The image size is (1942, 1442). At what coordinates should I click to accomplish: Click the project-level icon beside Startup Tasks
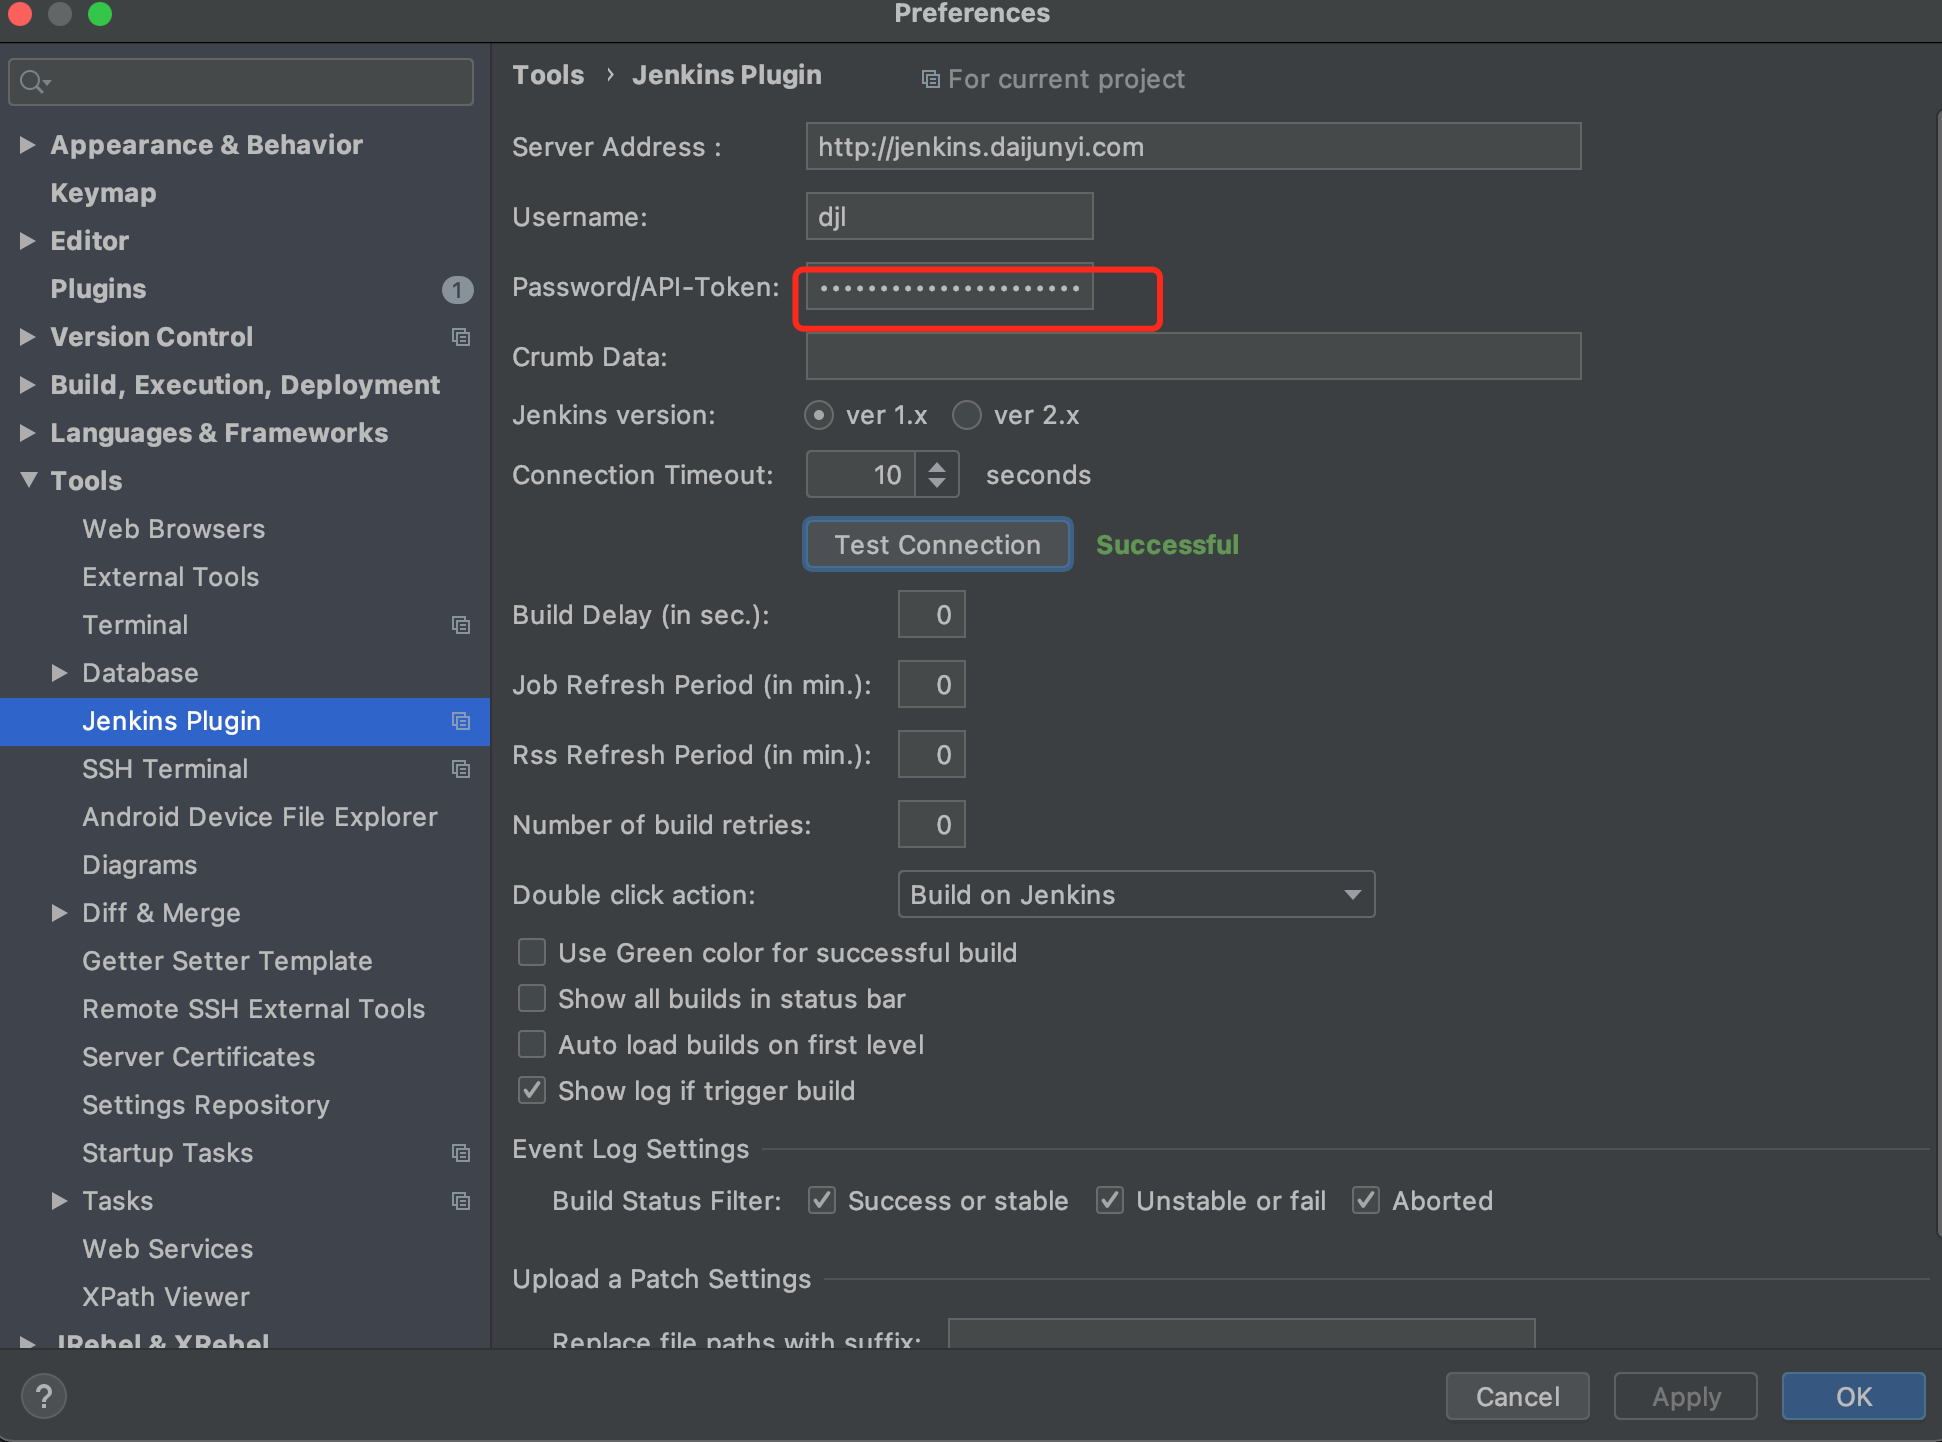461,1153
